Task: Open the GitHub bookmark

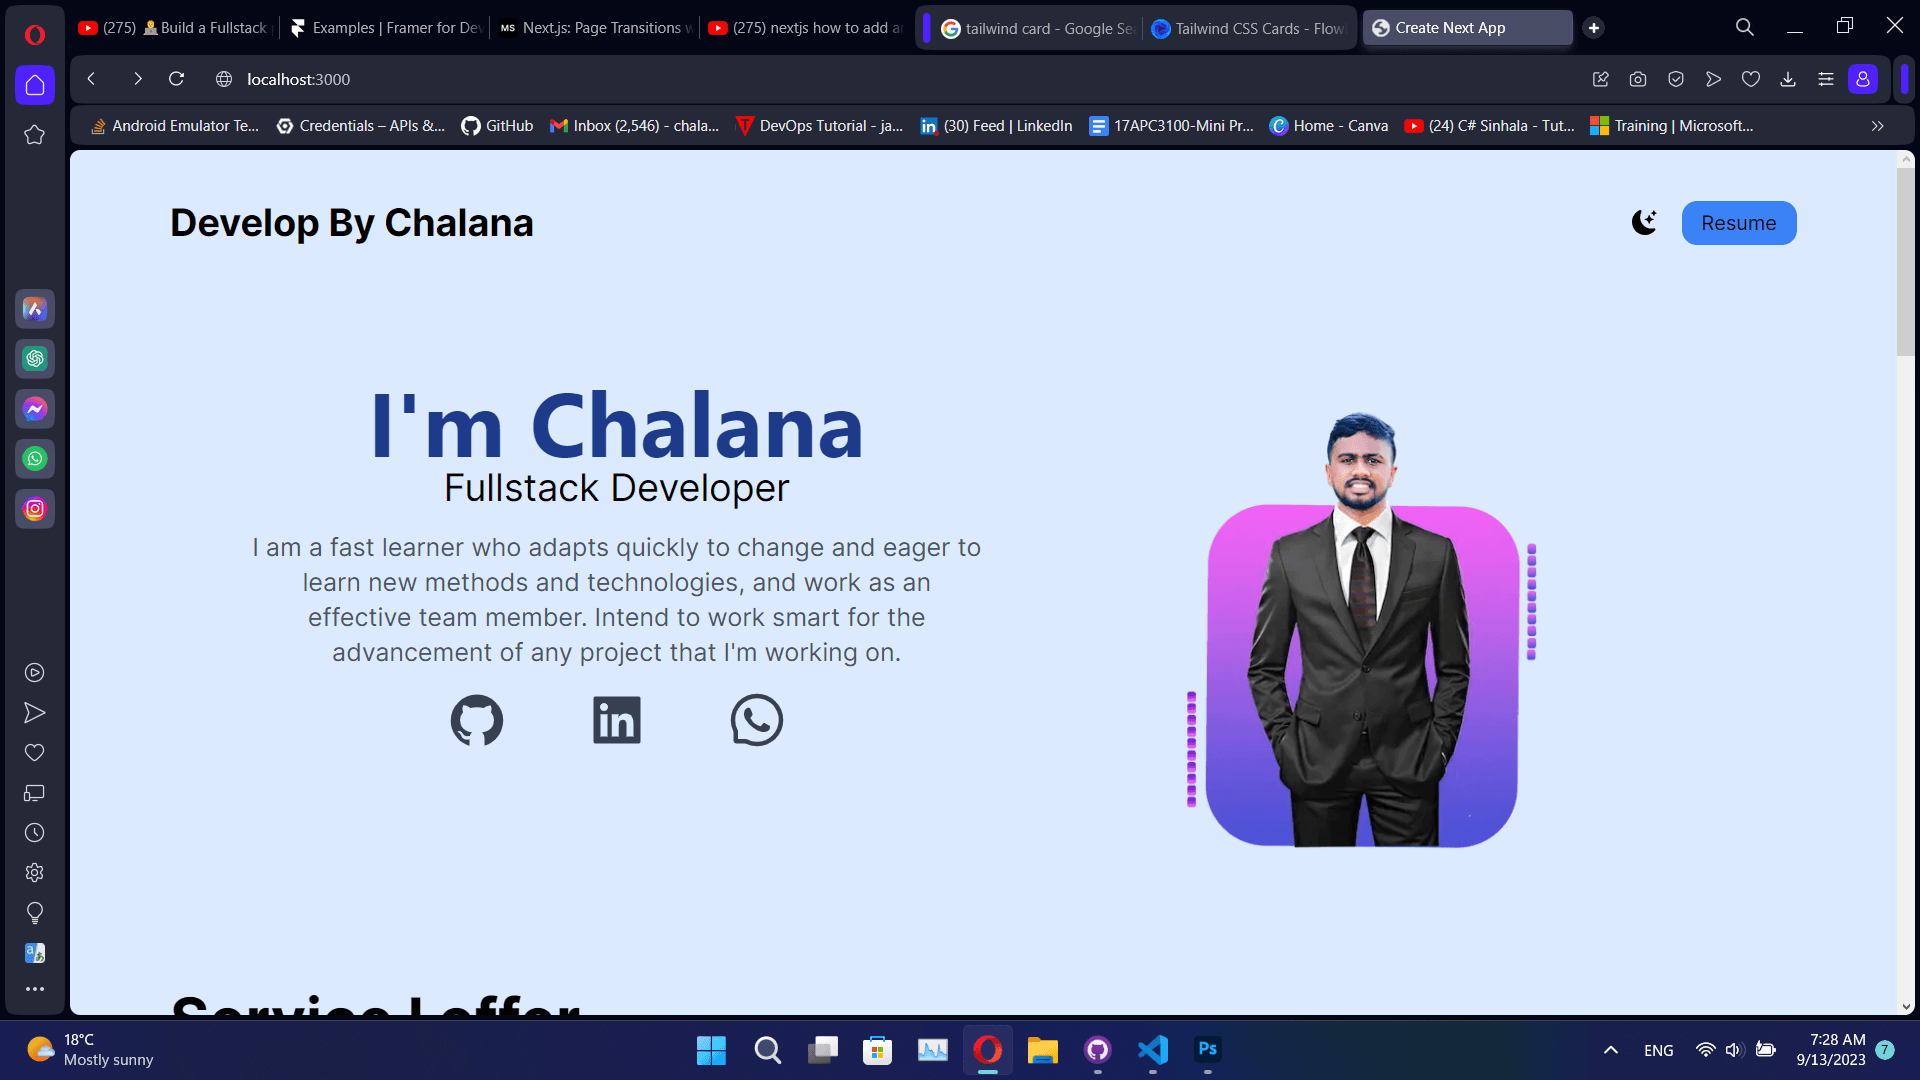Action: 497,126
